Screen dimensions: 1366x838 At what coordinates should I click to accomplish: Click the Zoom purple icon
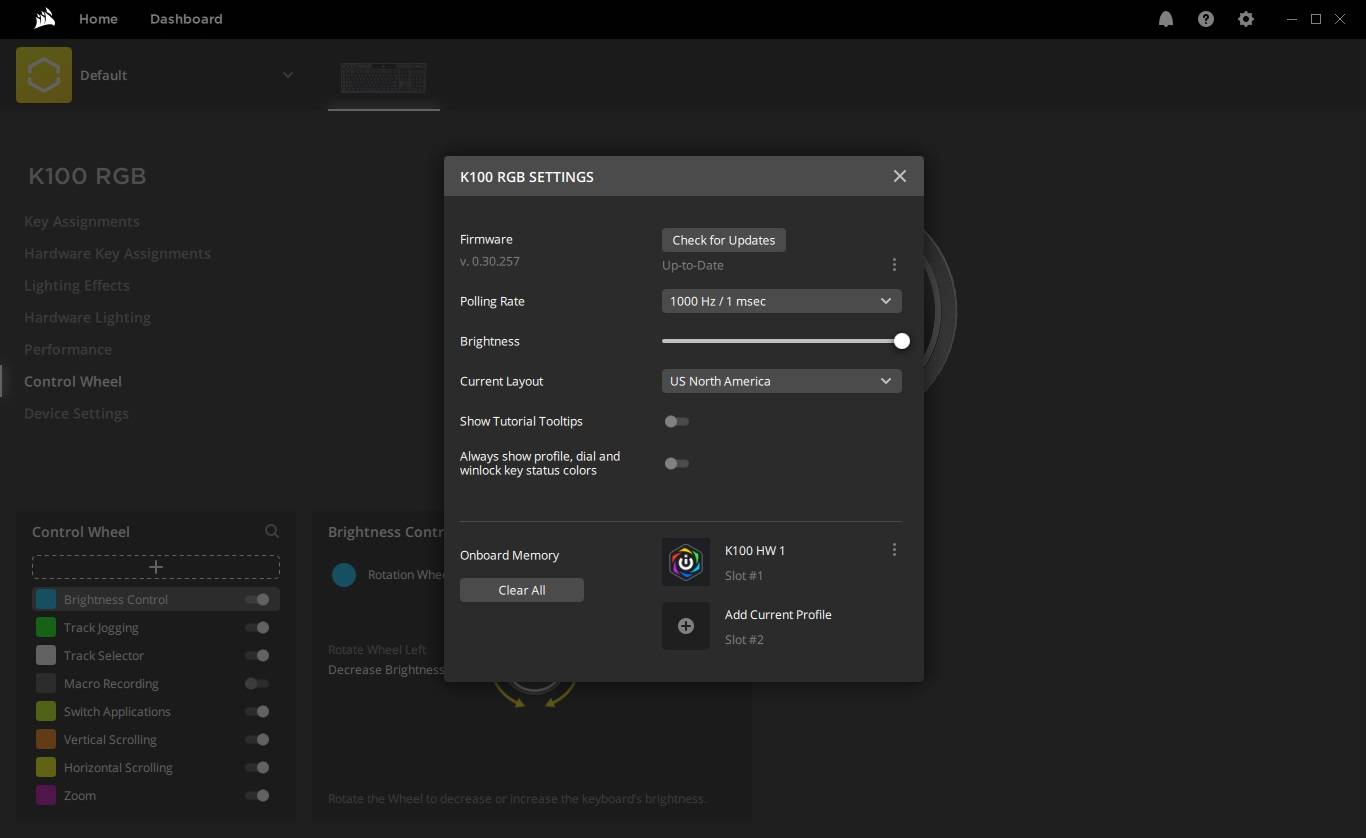tap(46, 796)
